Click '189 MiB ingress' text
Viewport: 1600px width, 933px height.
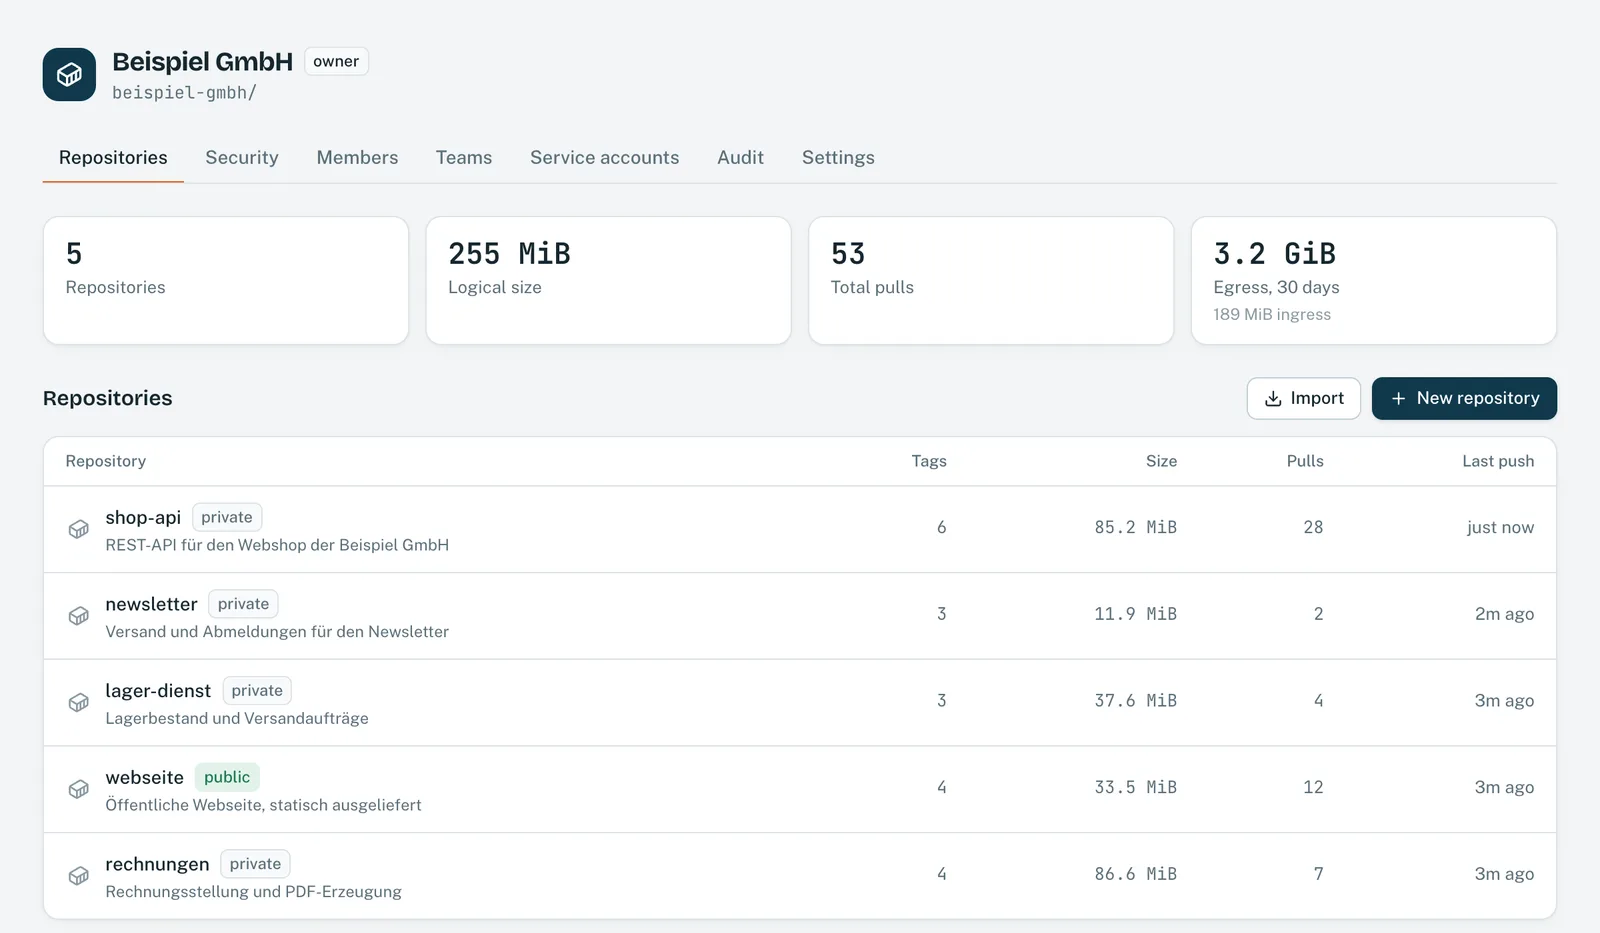click(x=1272, y=314)
